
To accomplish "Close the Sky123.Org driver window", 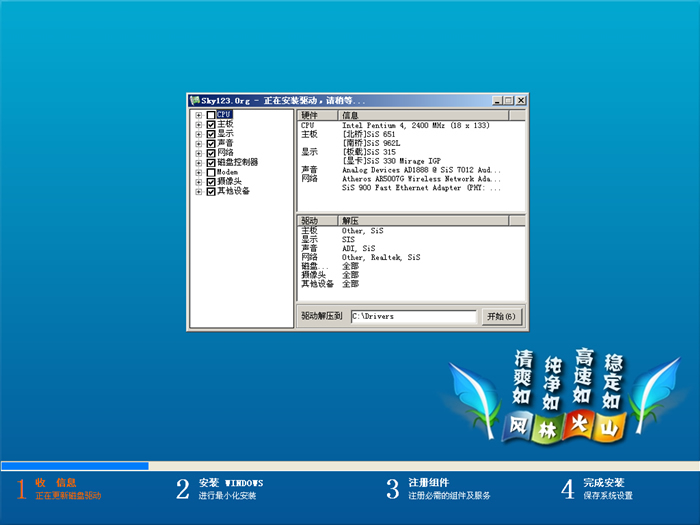I will click(x=519, y=101).
